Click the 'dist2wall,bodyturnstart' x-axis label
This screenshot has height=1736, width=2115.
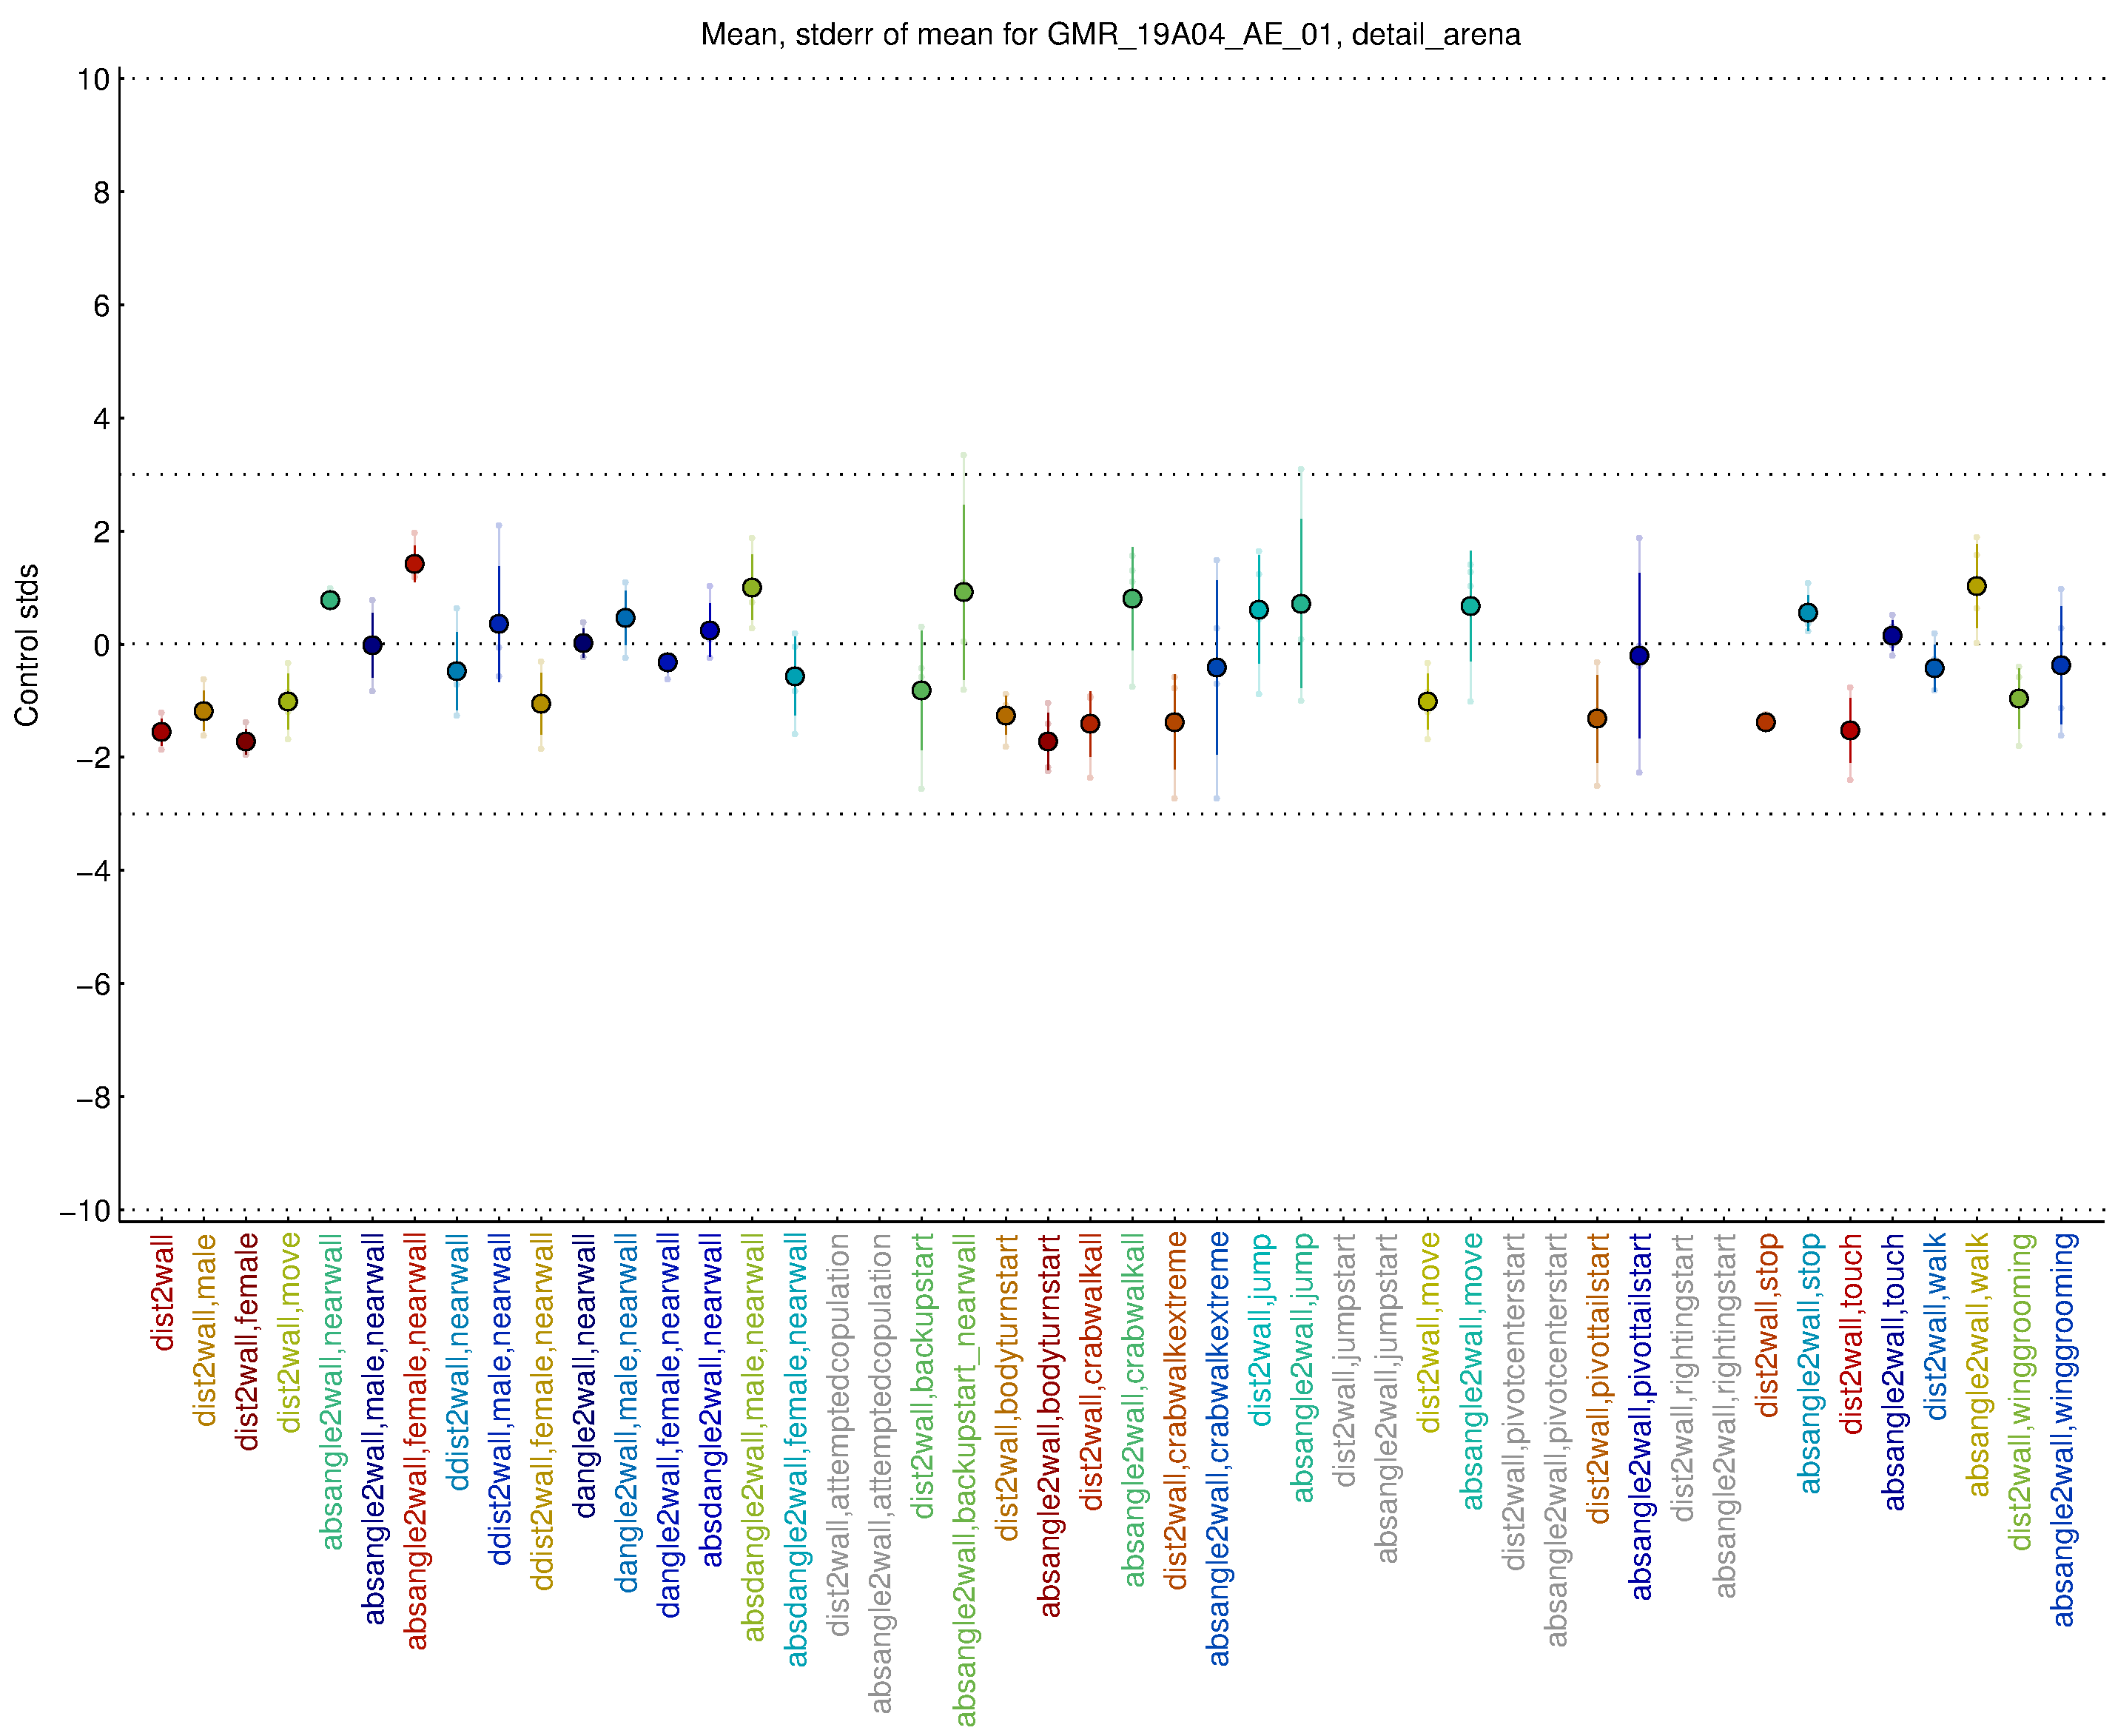pos(1006,1387)
